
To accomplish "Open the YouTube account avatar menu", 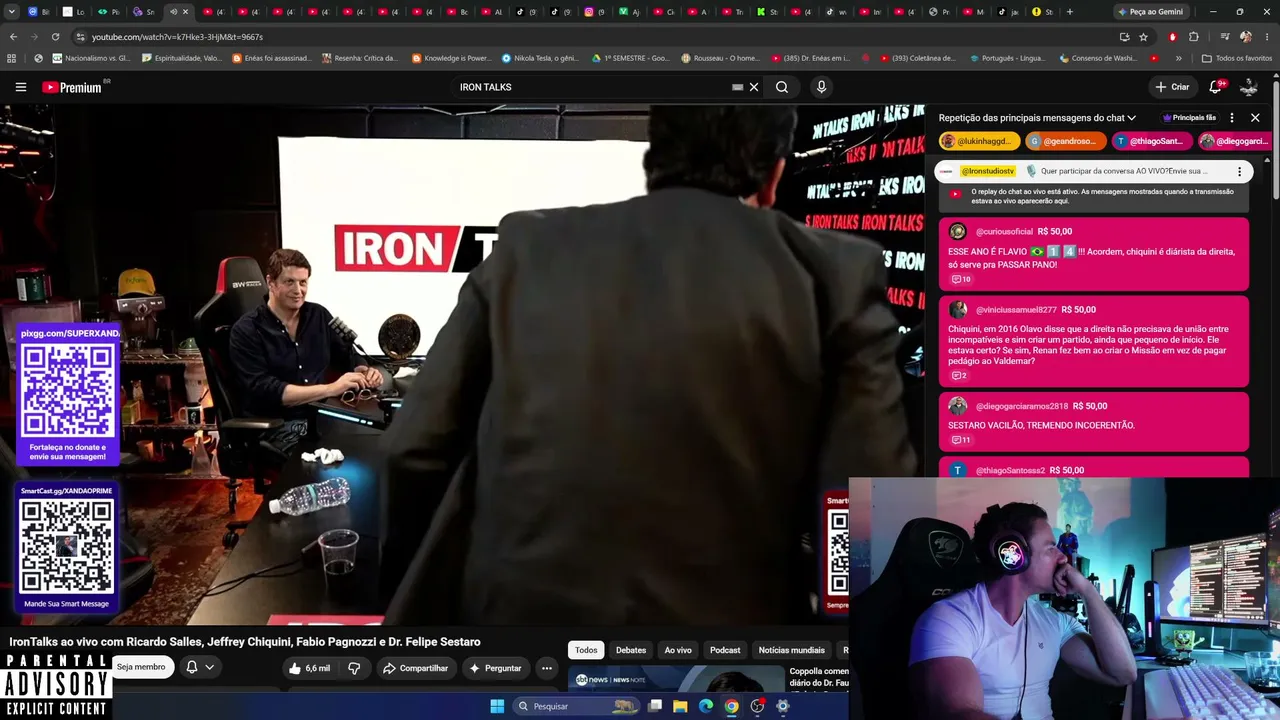I will pyautogui.click(x=1248, y=87).
